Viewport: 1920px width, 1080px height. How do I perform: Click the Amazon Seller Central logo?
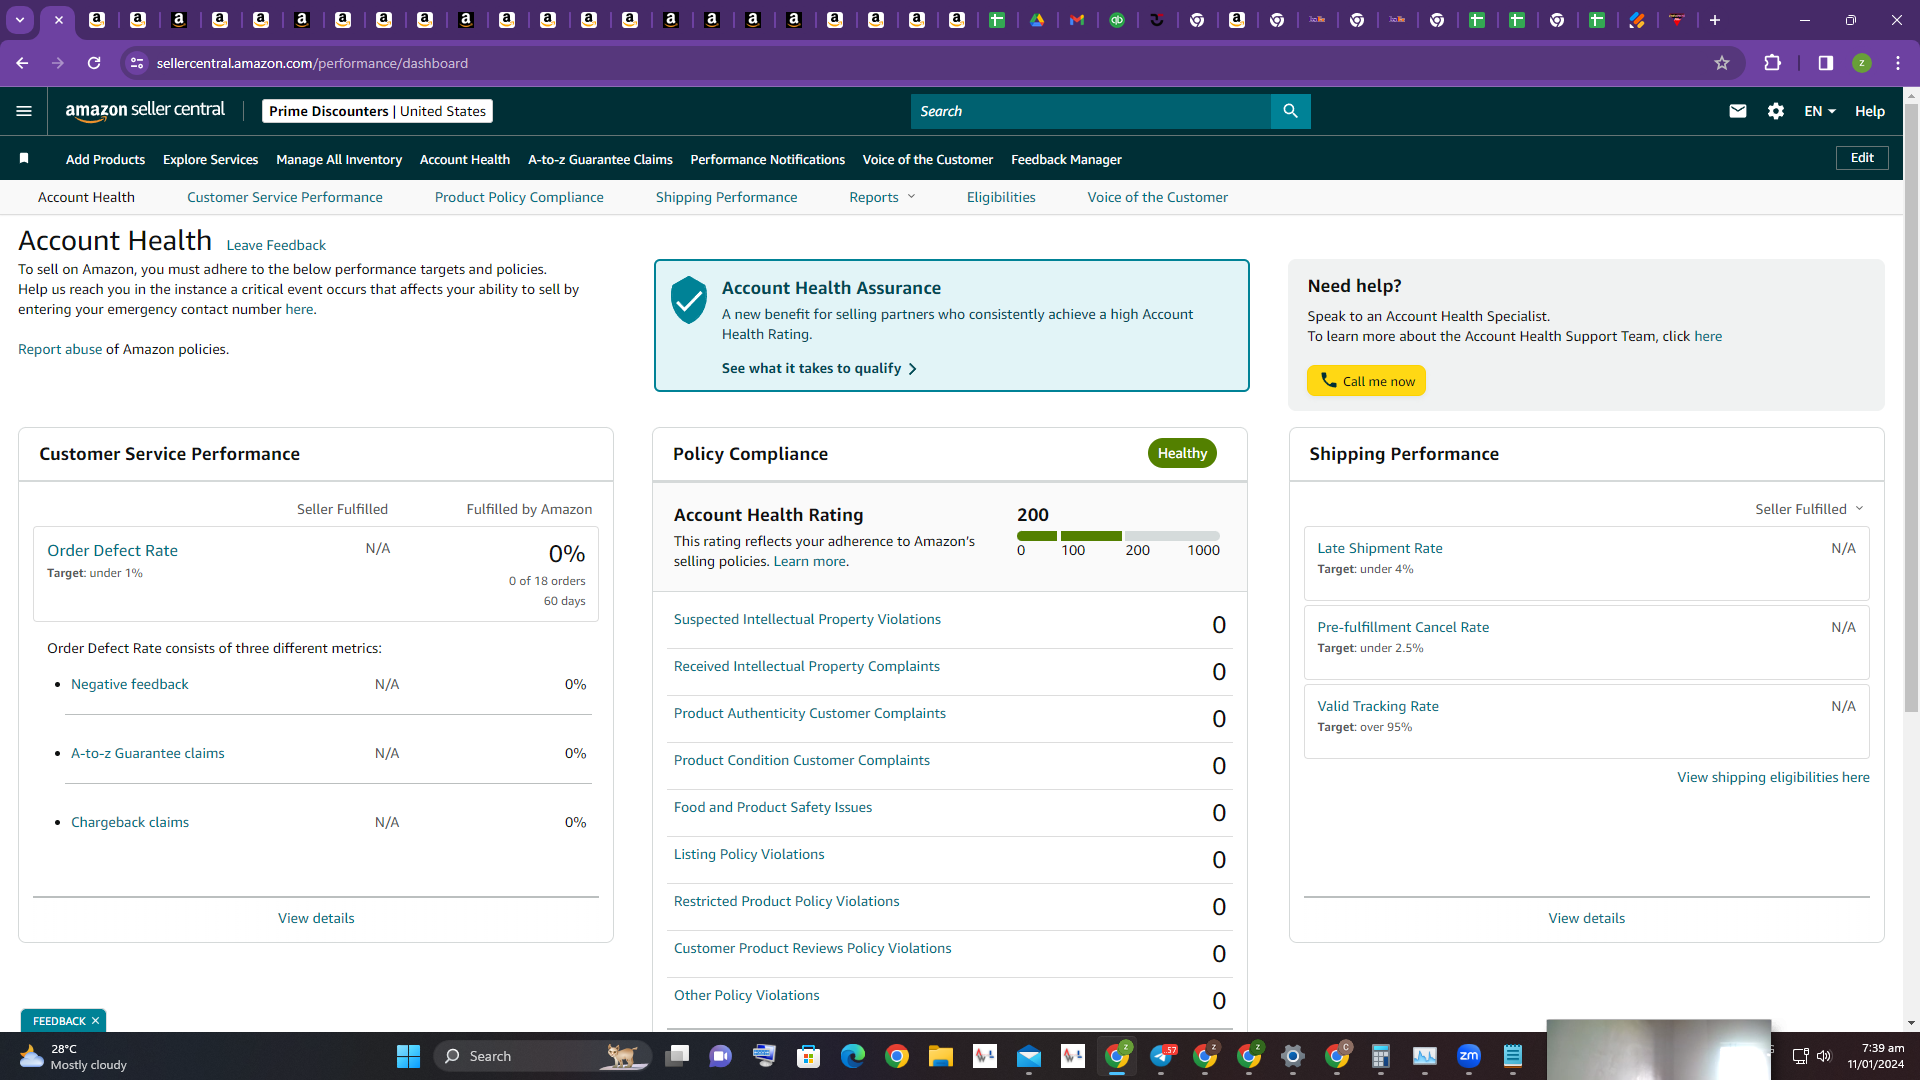[145, 111]
